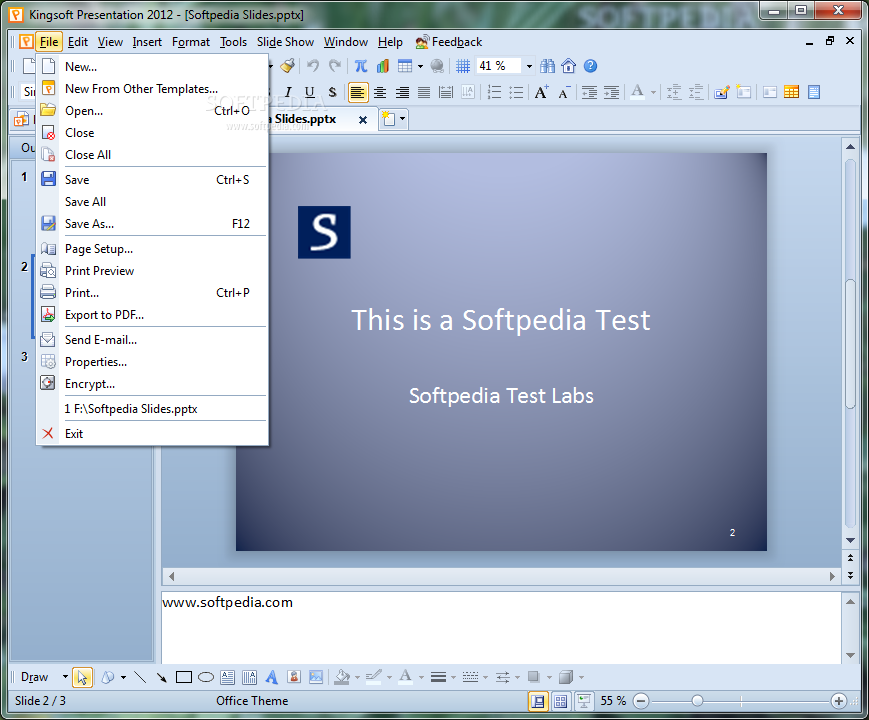Click the decrease indent icon

click(589, 92)
